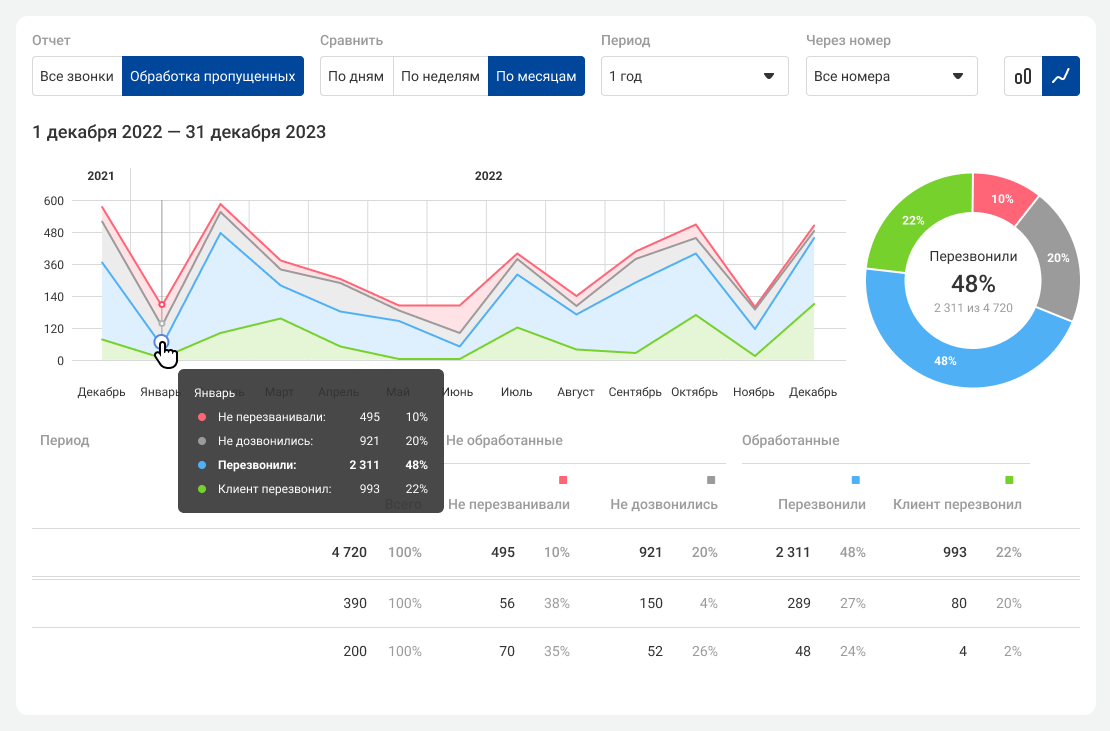Click Не перезванивали column header

point(509,505)
